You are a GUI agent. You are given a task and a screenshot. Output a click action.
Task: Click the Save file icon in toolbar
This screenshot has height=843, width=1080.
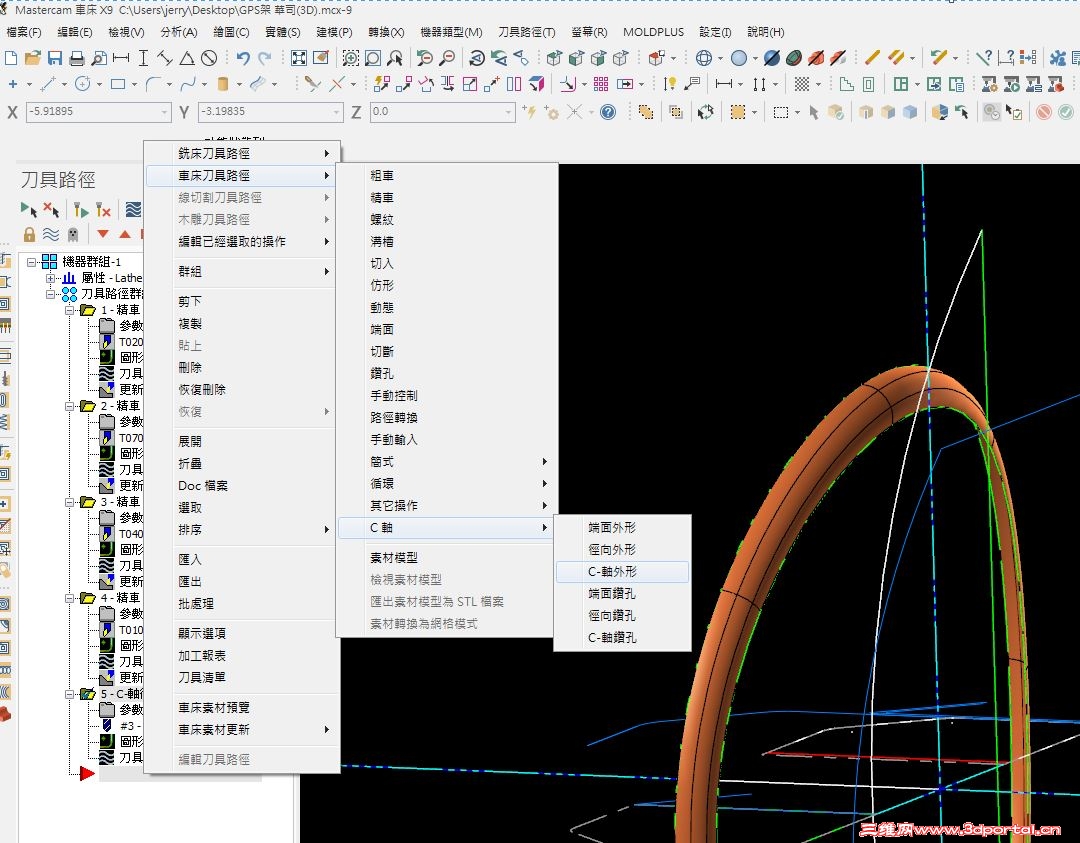point(55,58)
